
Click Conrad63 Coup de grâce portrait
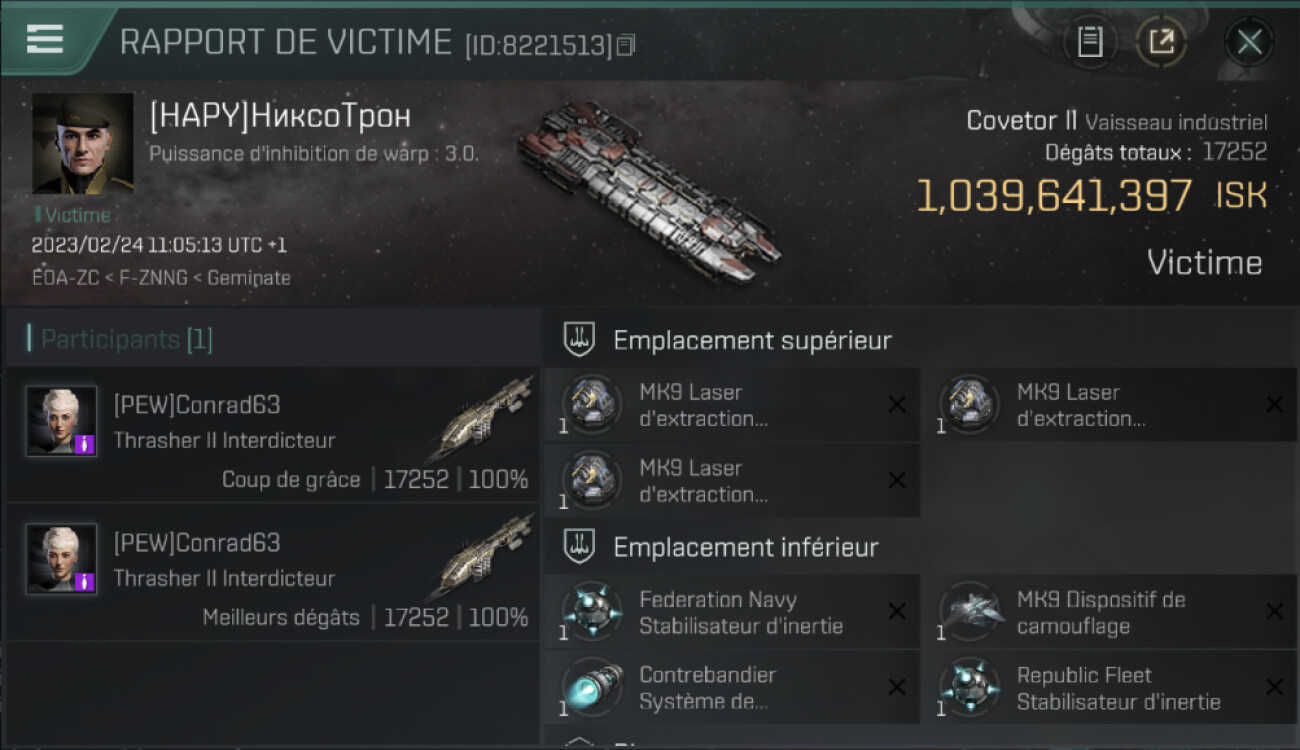(62, 421)
